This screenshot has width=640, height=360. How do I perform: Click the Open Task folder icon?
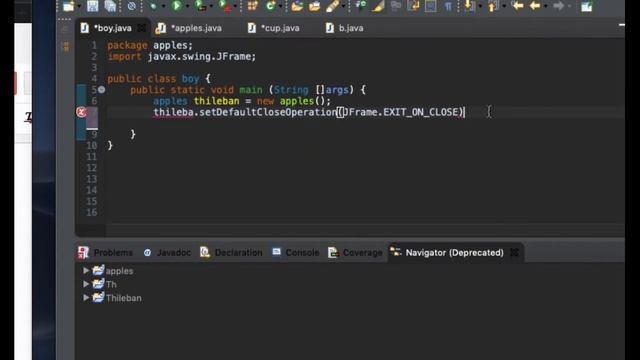[x=314, y=6]
